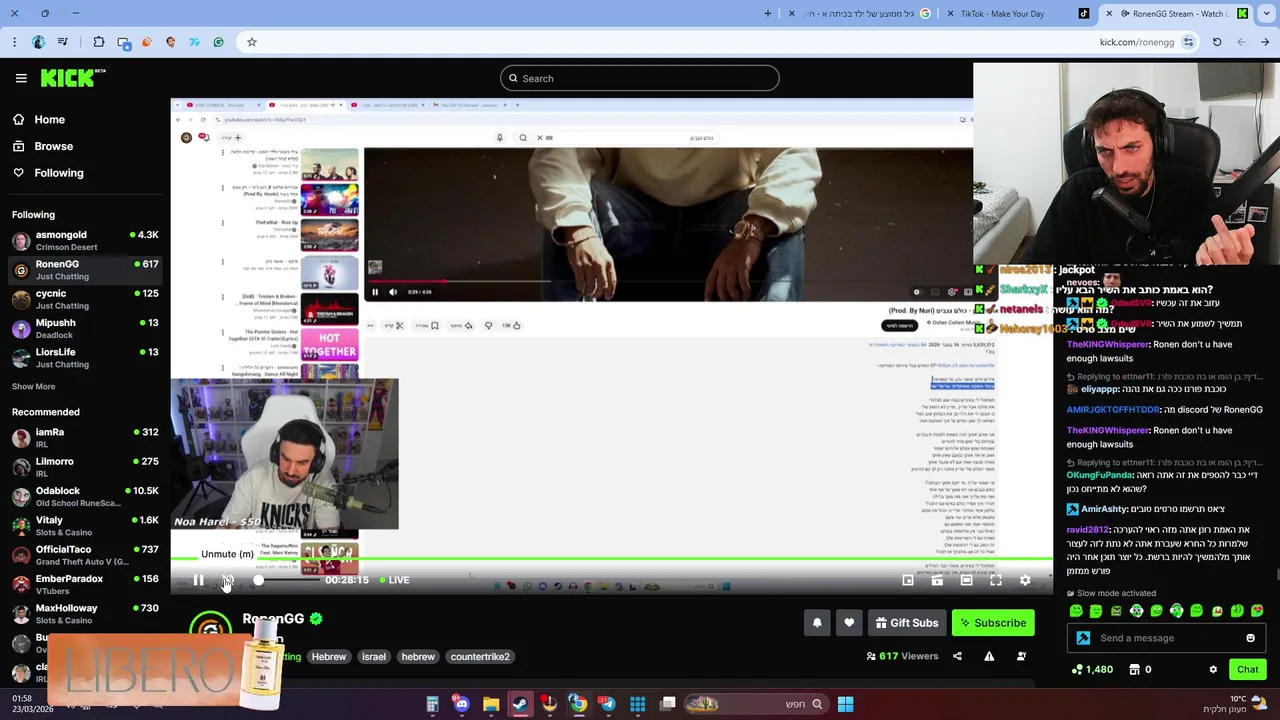Select the RonenGG Stream browser tab
1280x720 pixels.
tap(1175, 13)
